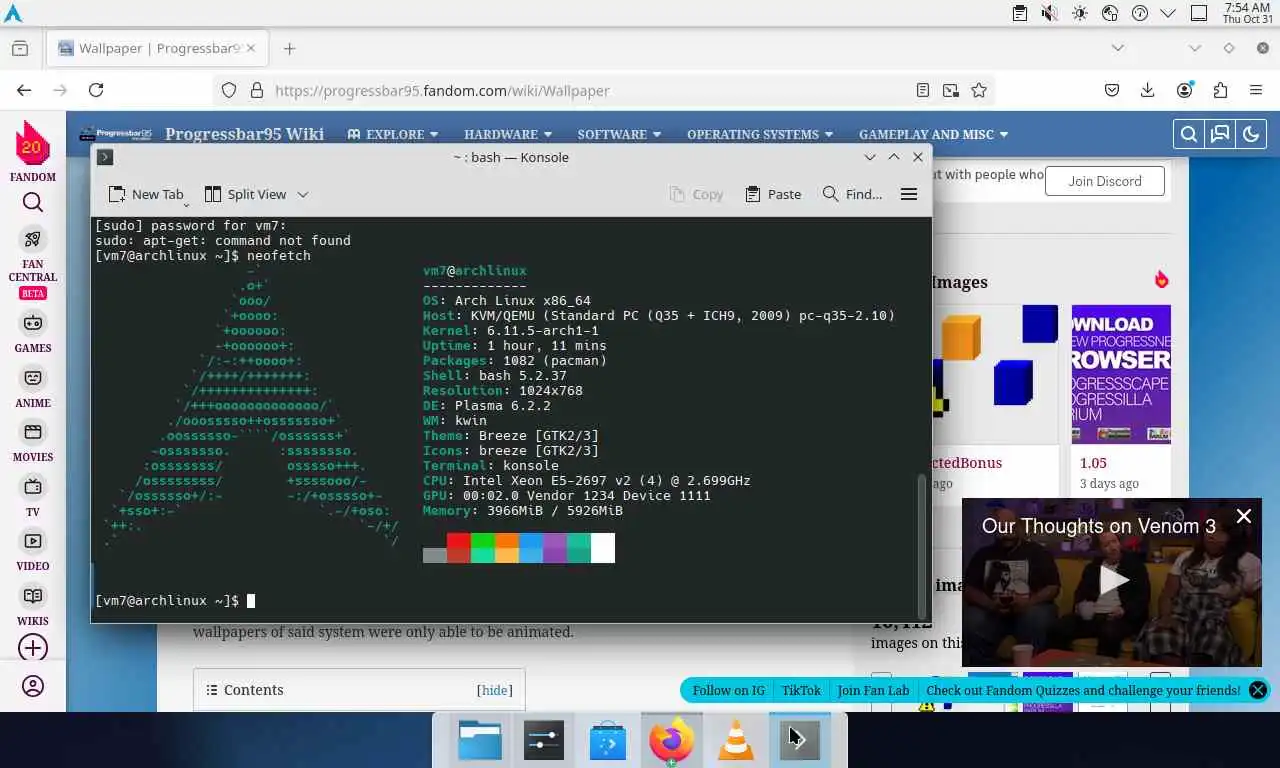
Task: Open Fandom sidebar search
Action: [33, 203]
